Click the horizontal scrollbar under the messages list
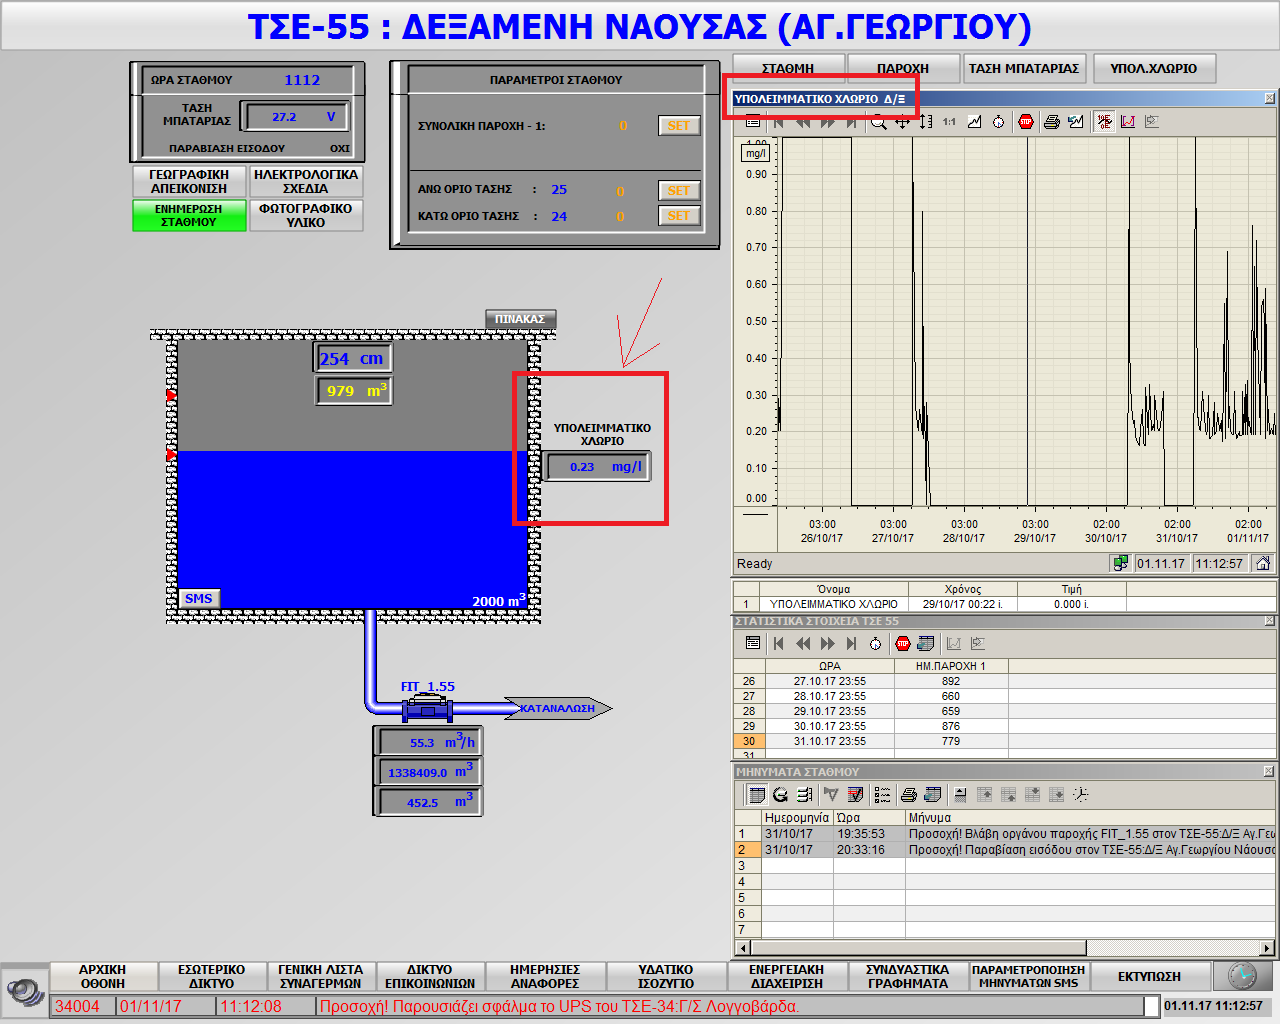1280x1024 pixels. click(918, 948)
